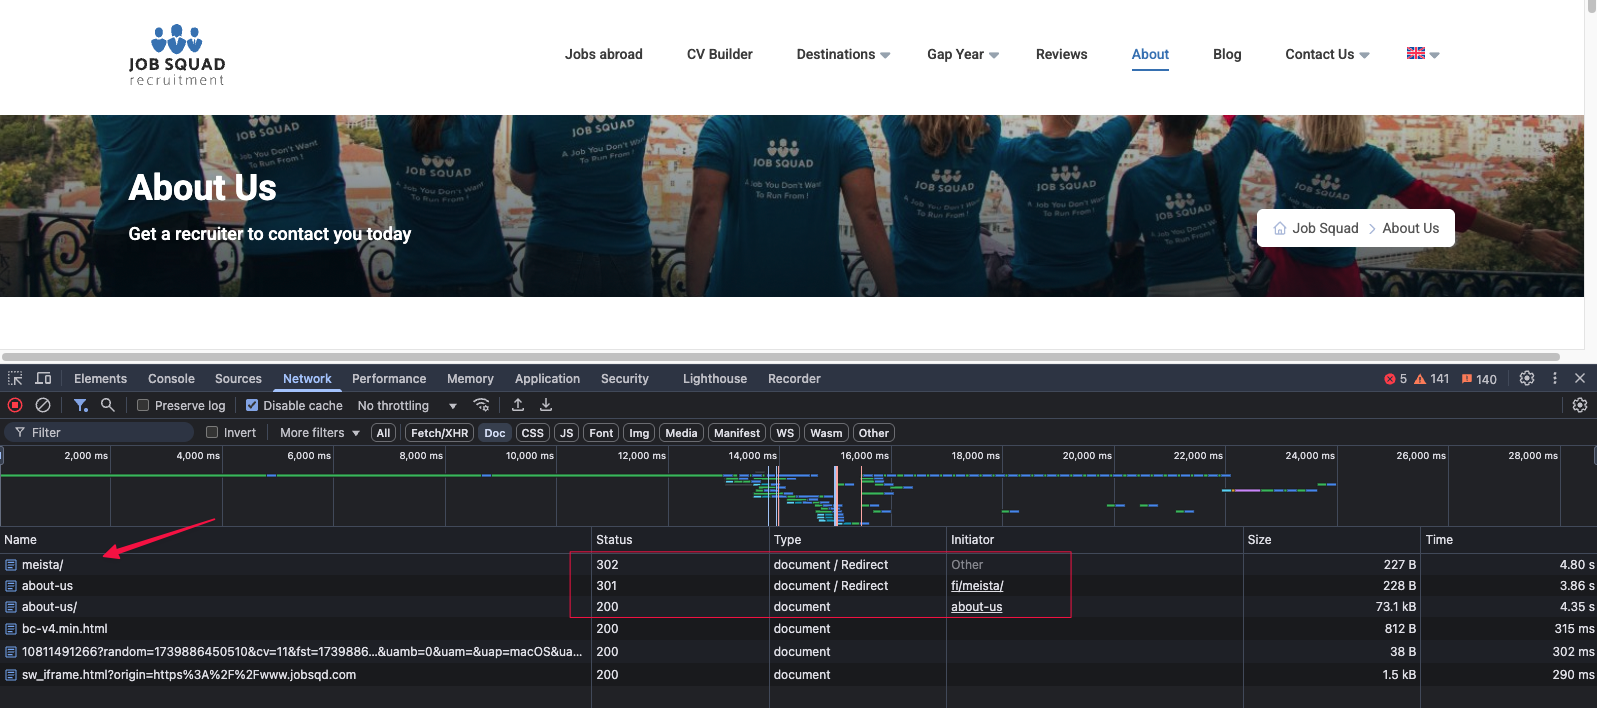Click the Job Squad logo
1597x708 pixels.
tap(177, 55)
